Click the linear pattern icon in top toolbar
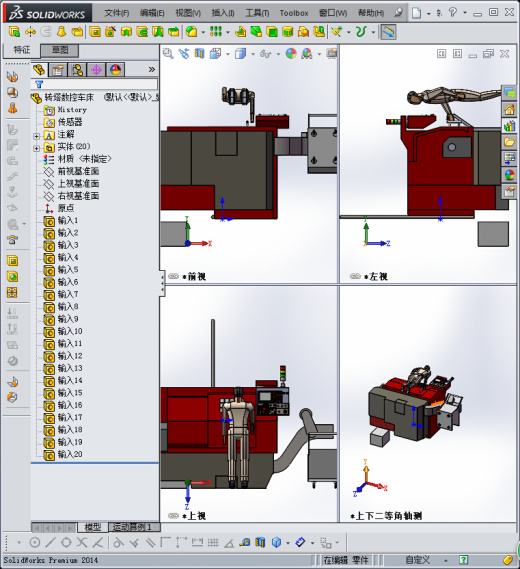The image size is (520, 569). click(216, 32)
